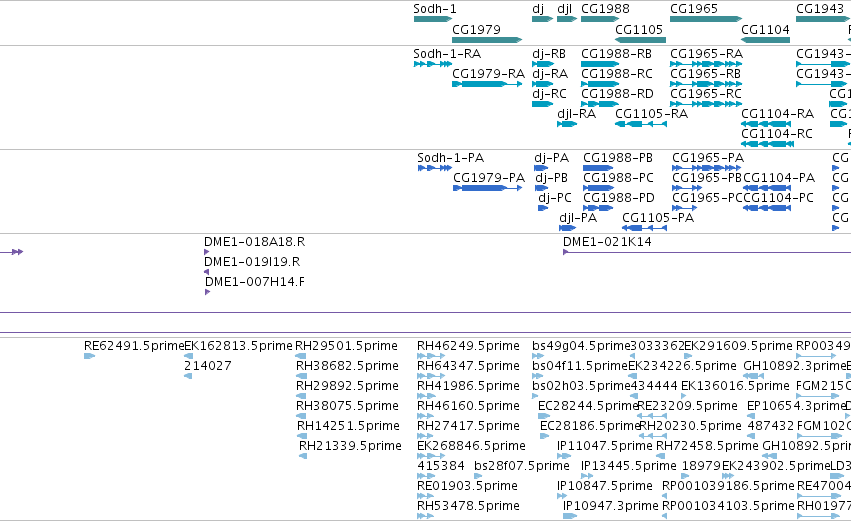This screenshot has height=521, width=851.
Task: Select the CG1104 gene feature
Action: point(765,40)
